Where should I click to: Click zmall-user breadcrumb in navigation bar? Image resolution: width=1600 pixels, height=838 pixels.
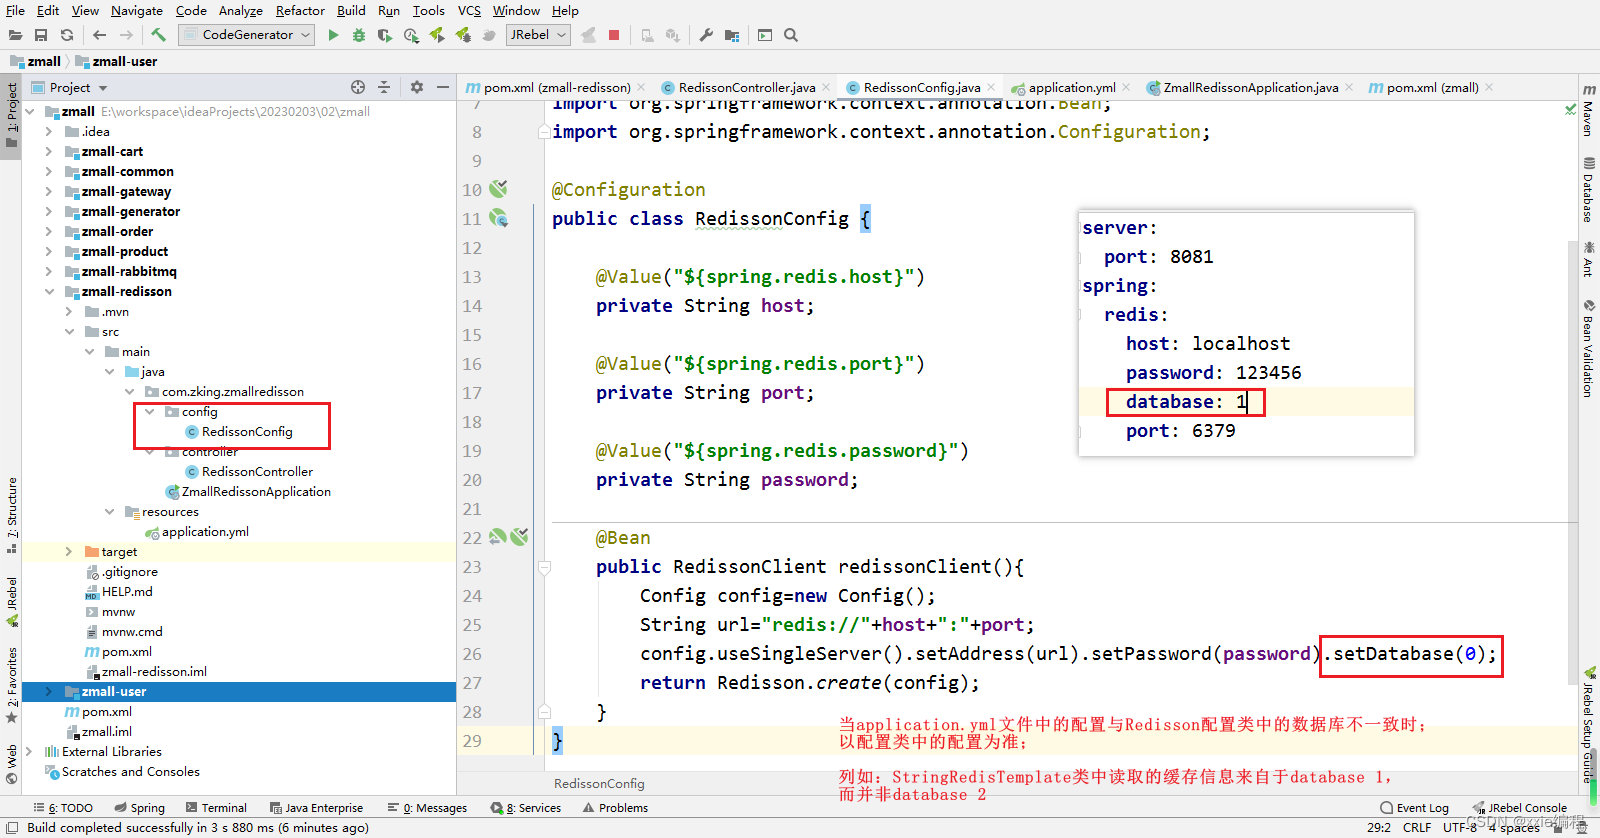point(116,61)
